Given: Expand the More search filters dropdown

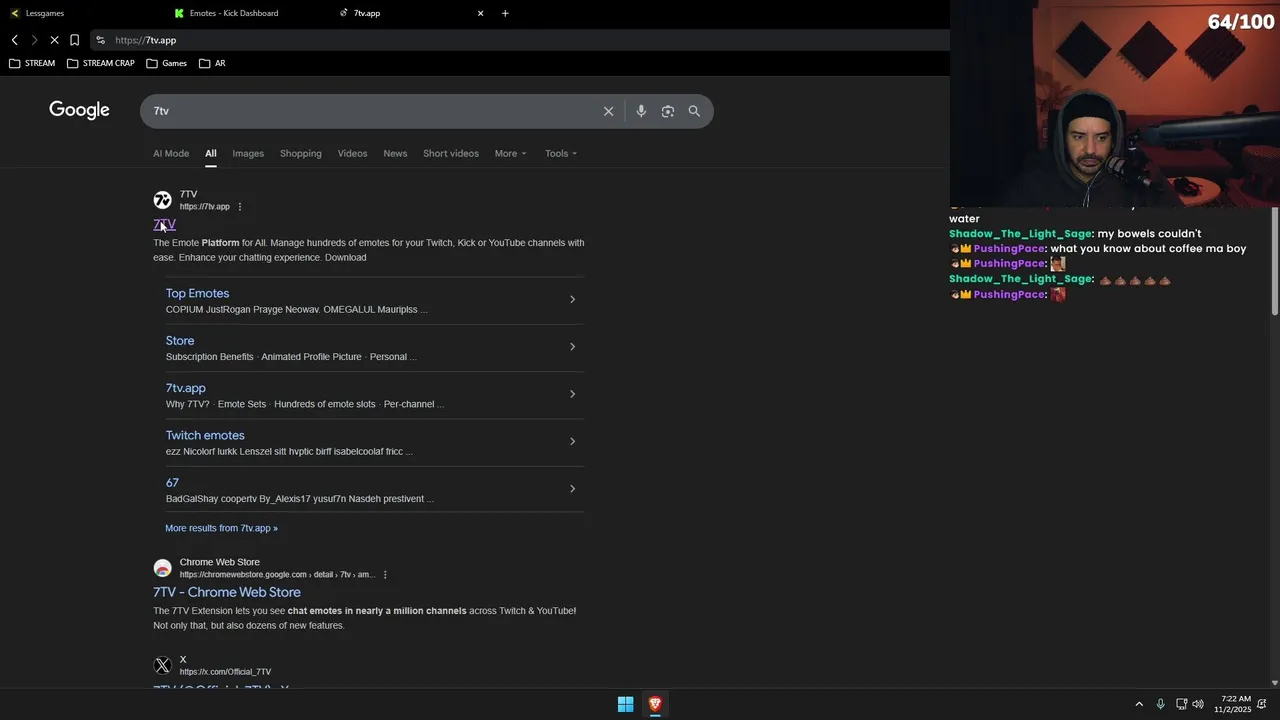Looking at the screenshot, I should click(510, 153).
